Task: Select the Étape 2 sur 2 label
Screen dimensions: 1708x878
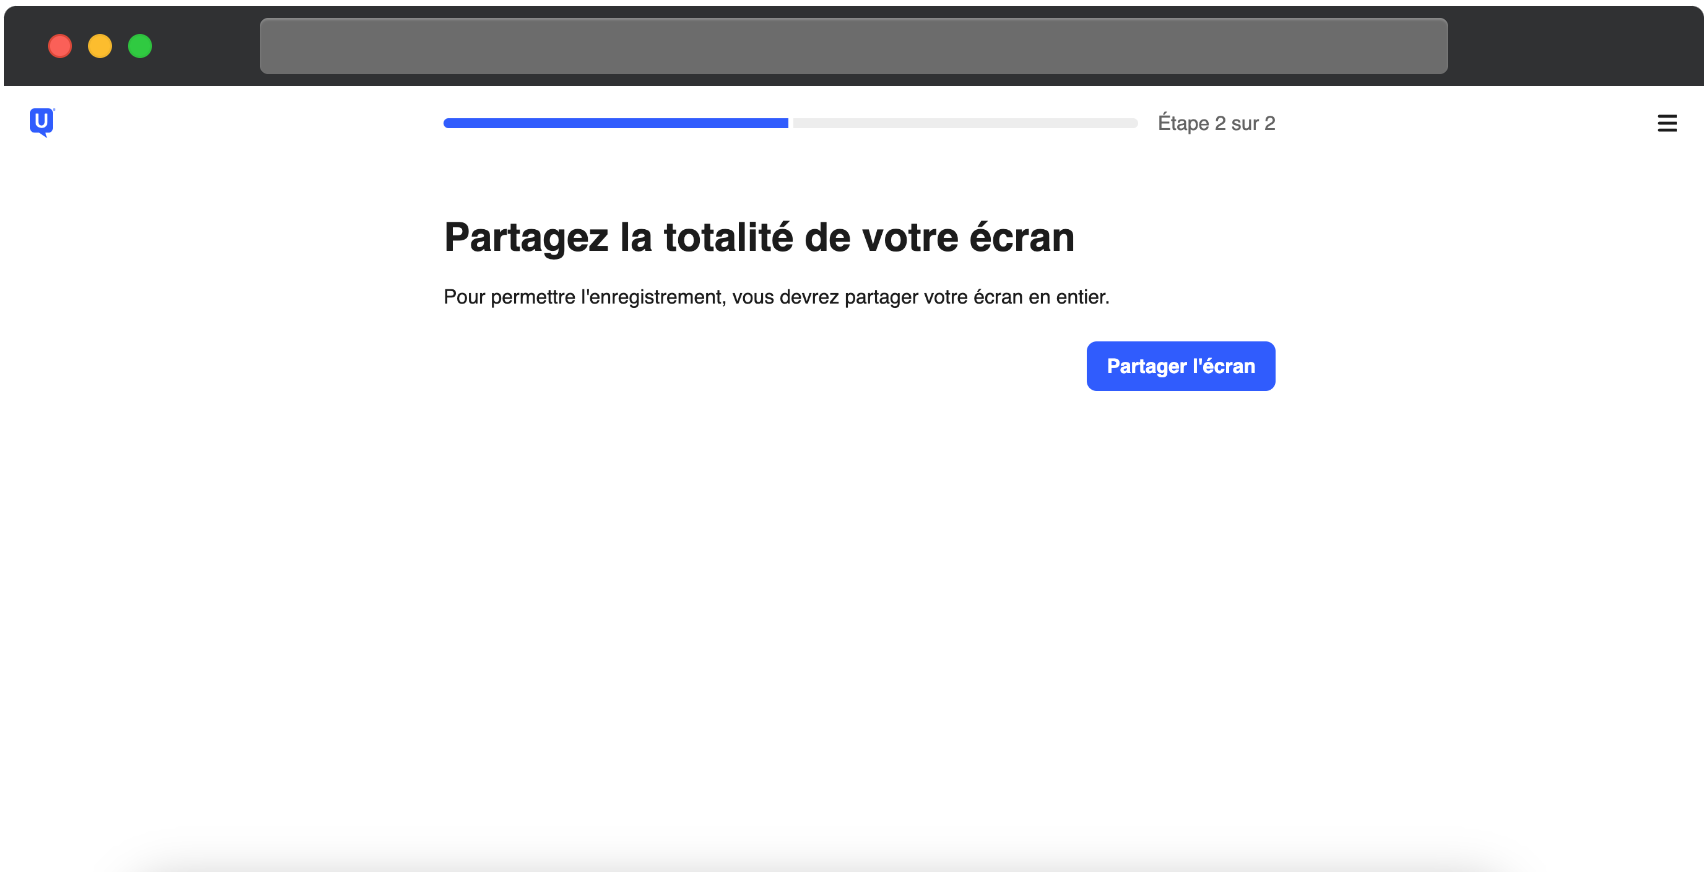Action: tap(1216, 123)
